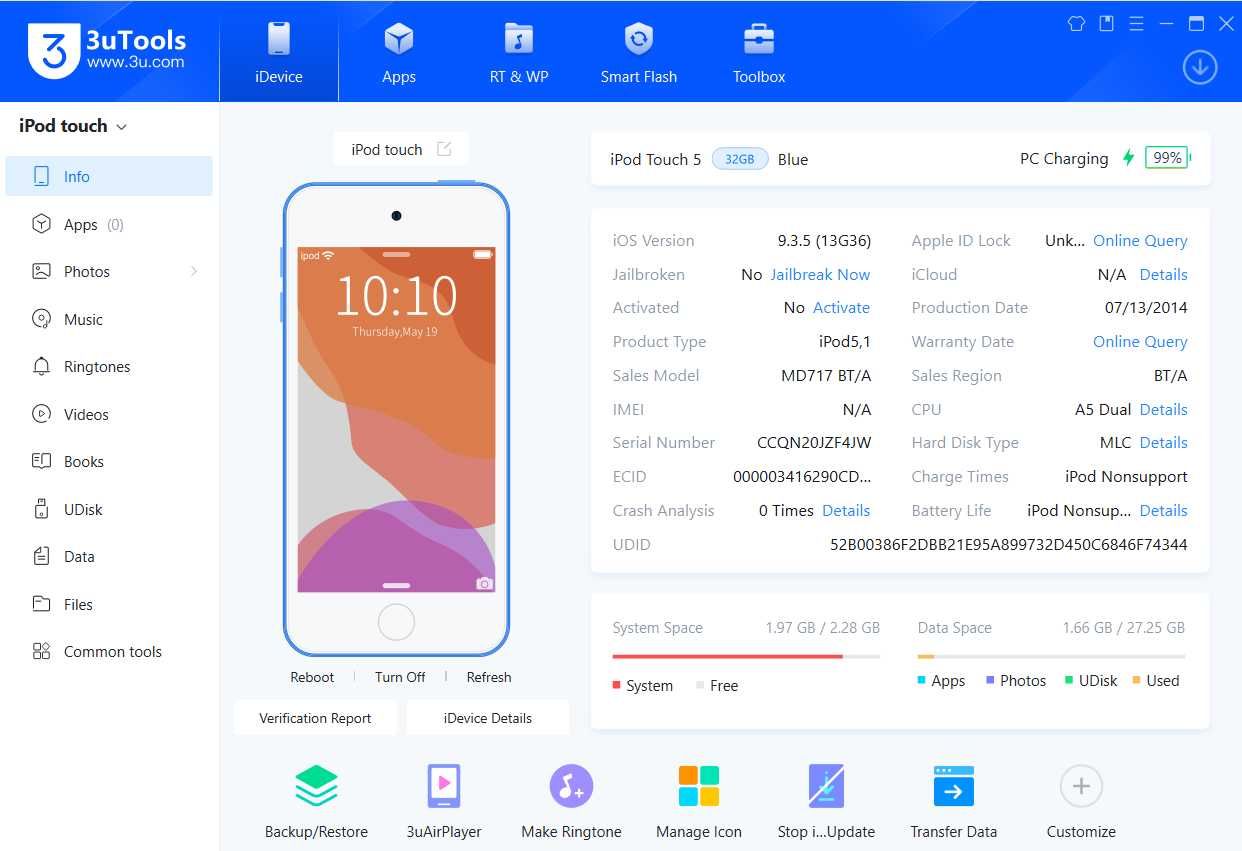Open the Toolbox tab
This screenshot has height=851, width=1242.
click(x=758, y=52)
